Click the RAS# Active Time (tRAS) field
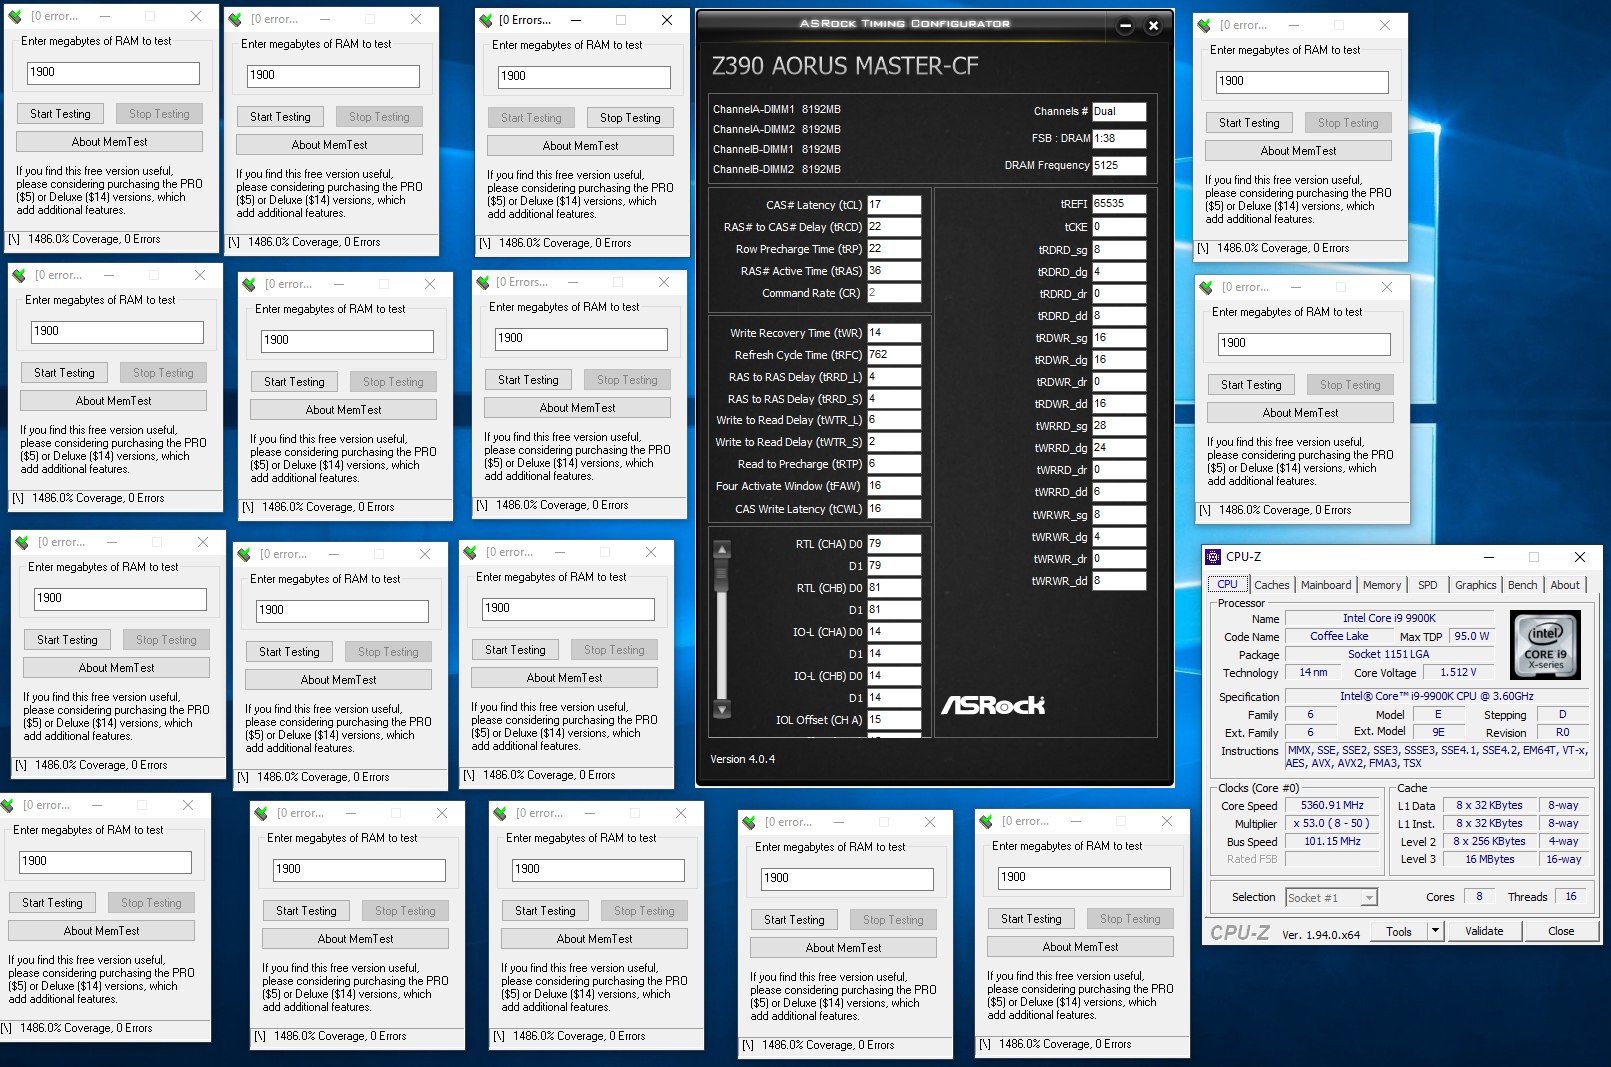 point(893,271)
